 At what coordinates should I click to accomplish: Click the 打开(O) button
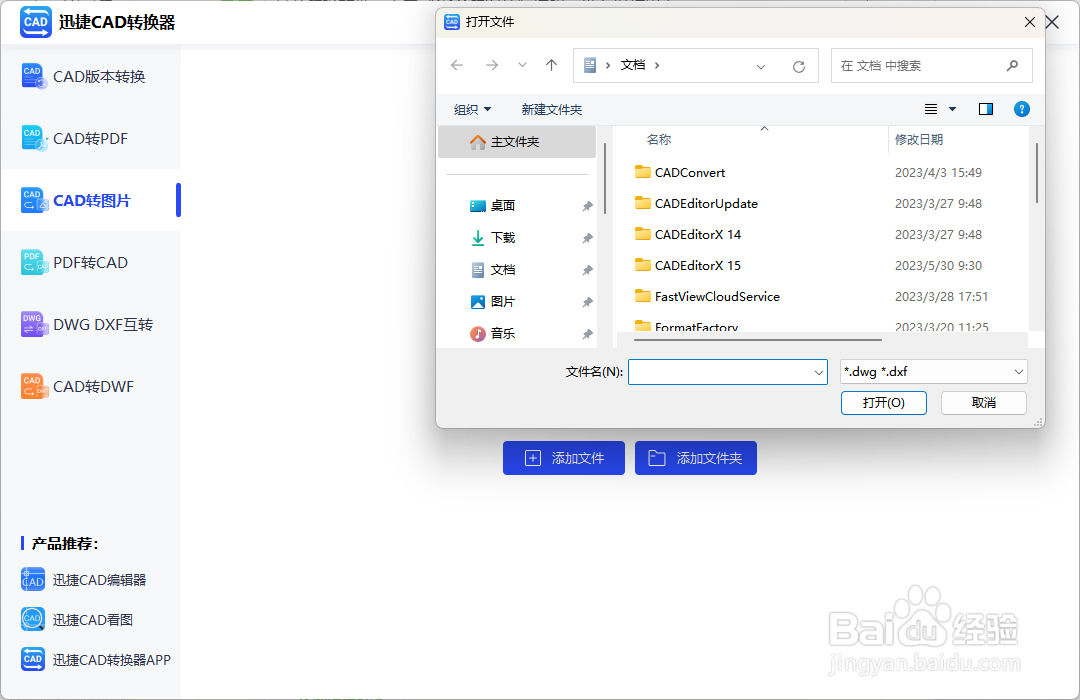click(x=884, y=403)
